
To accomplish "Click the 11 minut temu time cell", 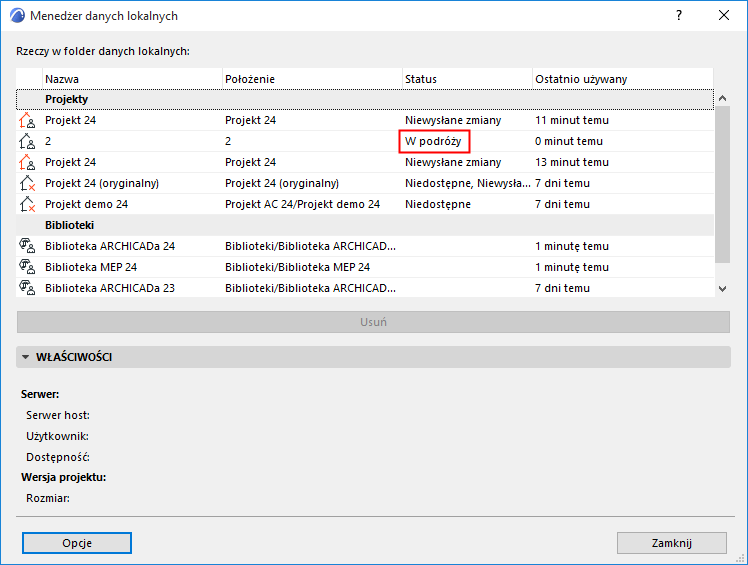I will click(572, 120).
